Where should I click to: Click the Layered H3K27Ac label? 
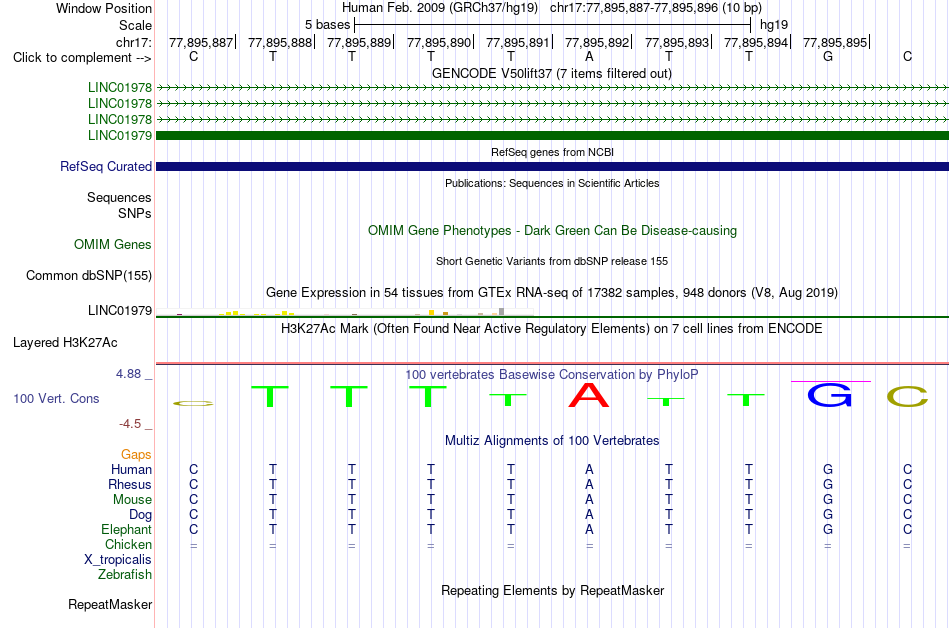coord(65,343)
